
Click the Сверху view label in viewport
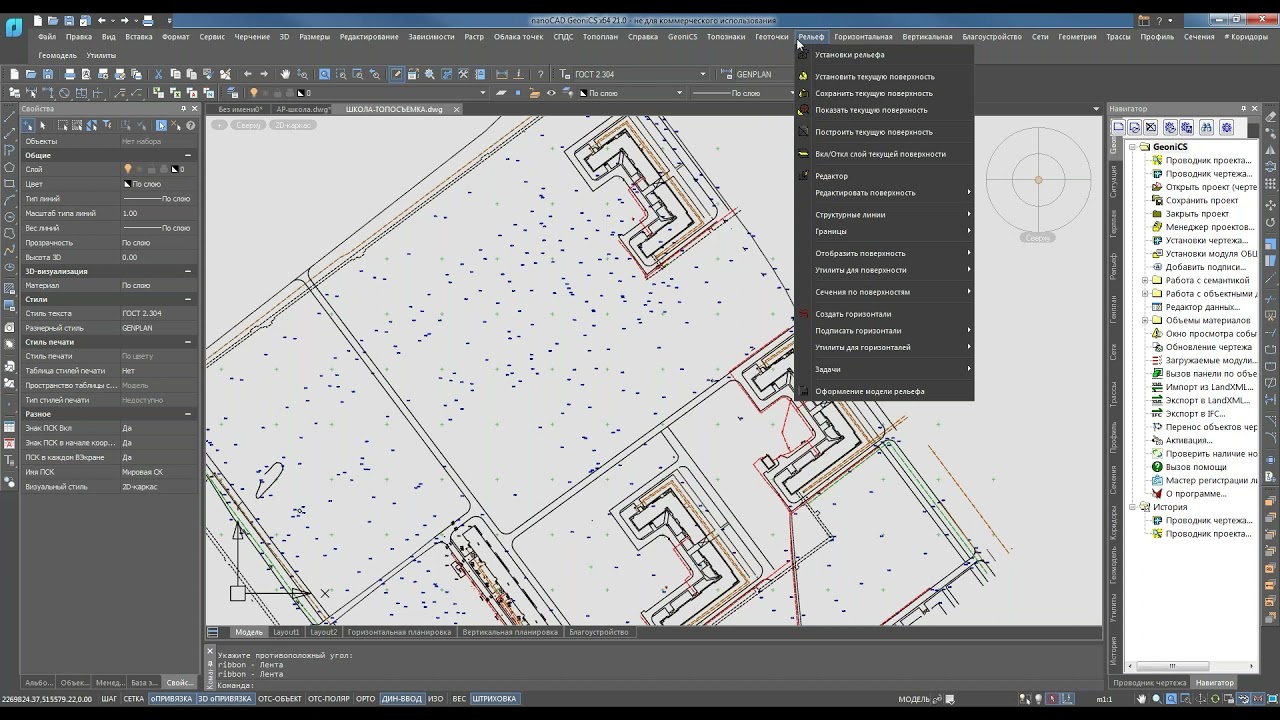click(249, 125)
